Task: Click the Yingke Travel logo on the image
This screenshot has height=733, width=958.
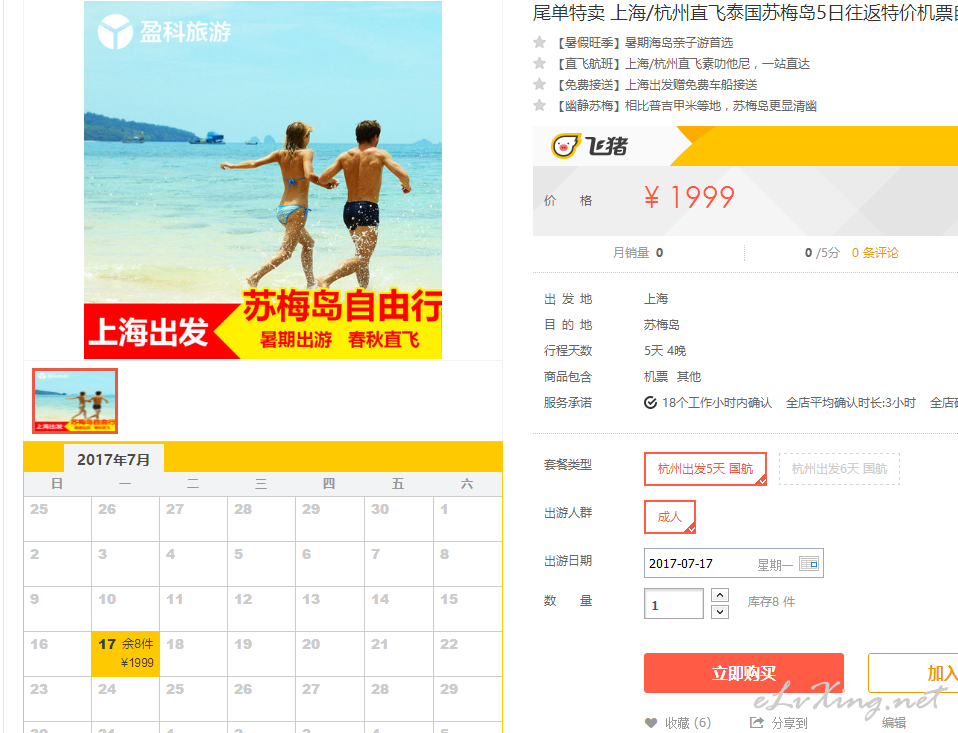Action: [x=164, y=31]
